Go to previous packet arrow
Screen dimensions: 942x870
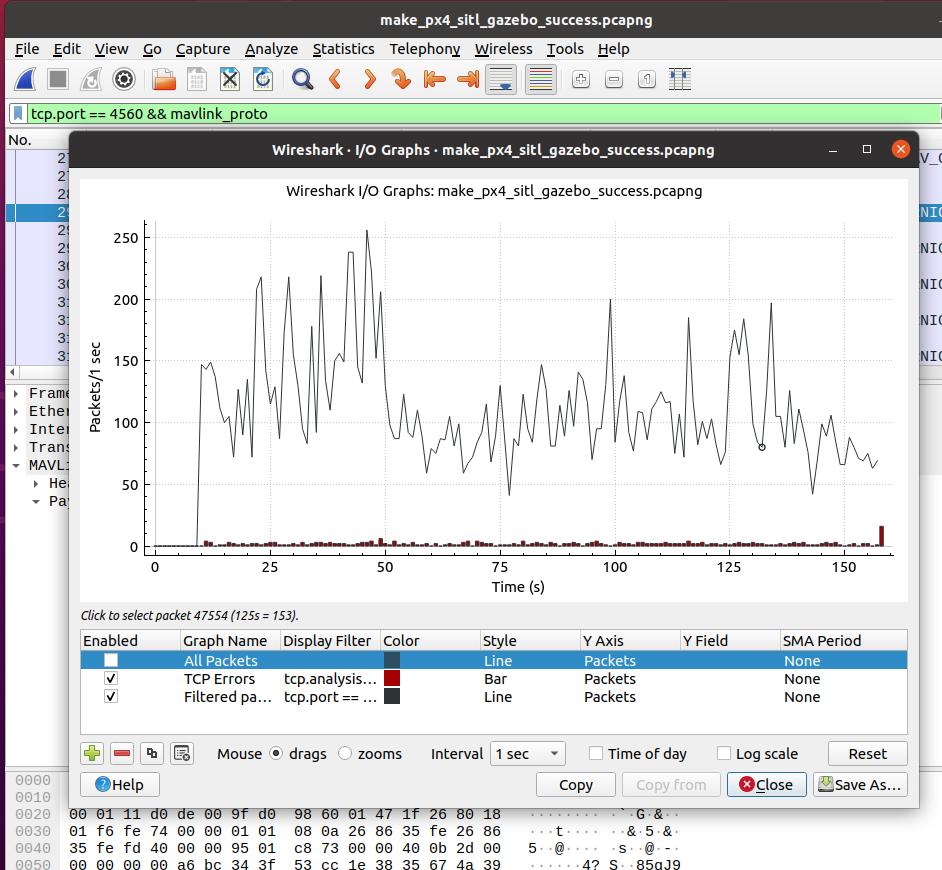point(336,79)
